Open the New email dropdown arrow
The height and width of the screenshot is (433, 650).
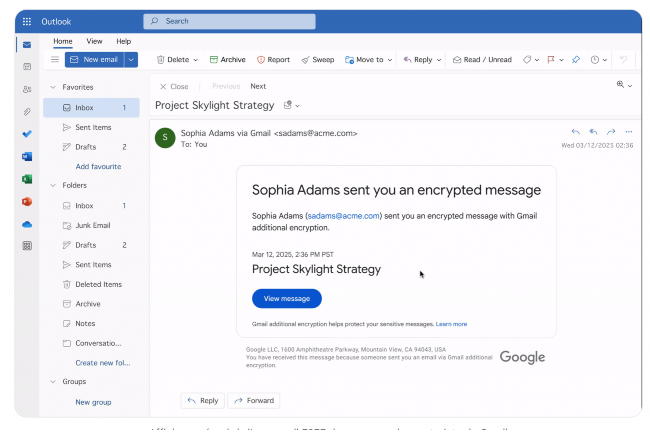131,60
